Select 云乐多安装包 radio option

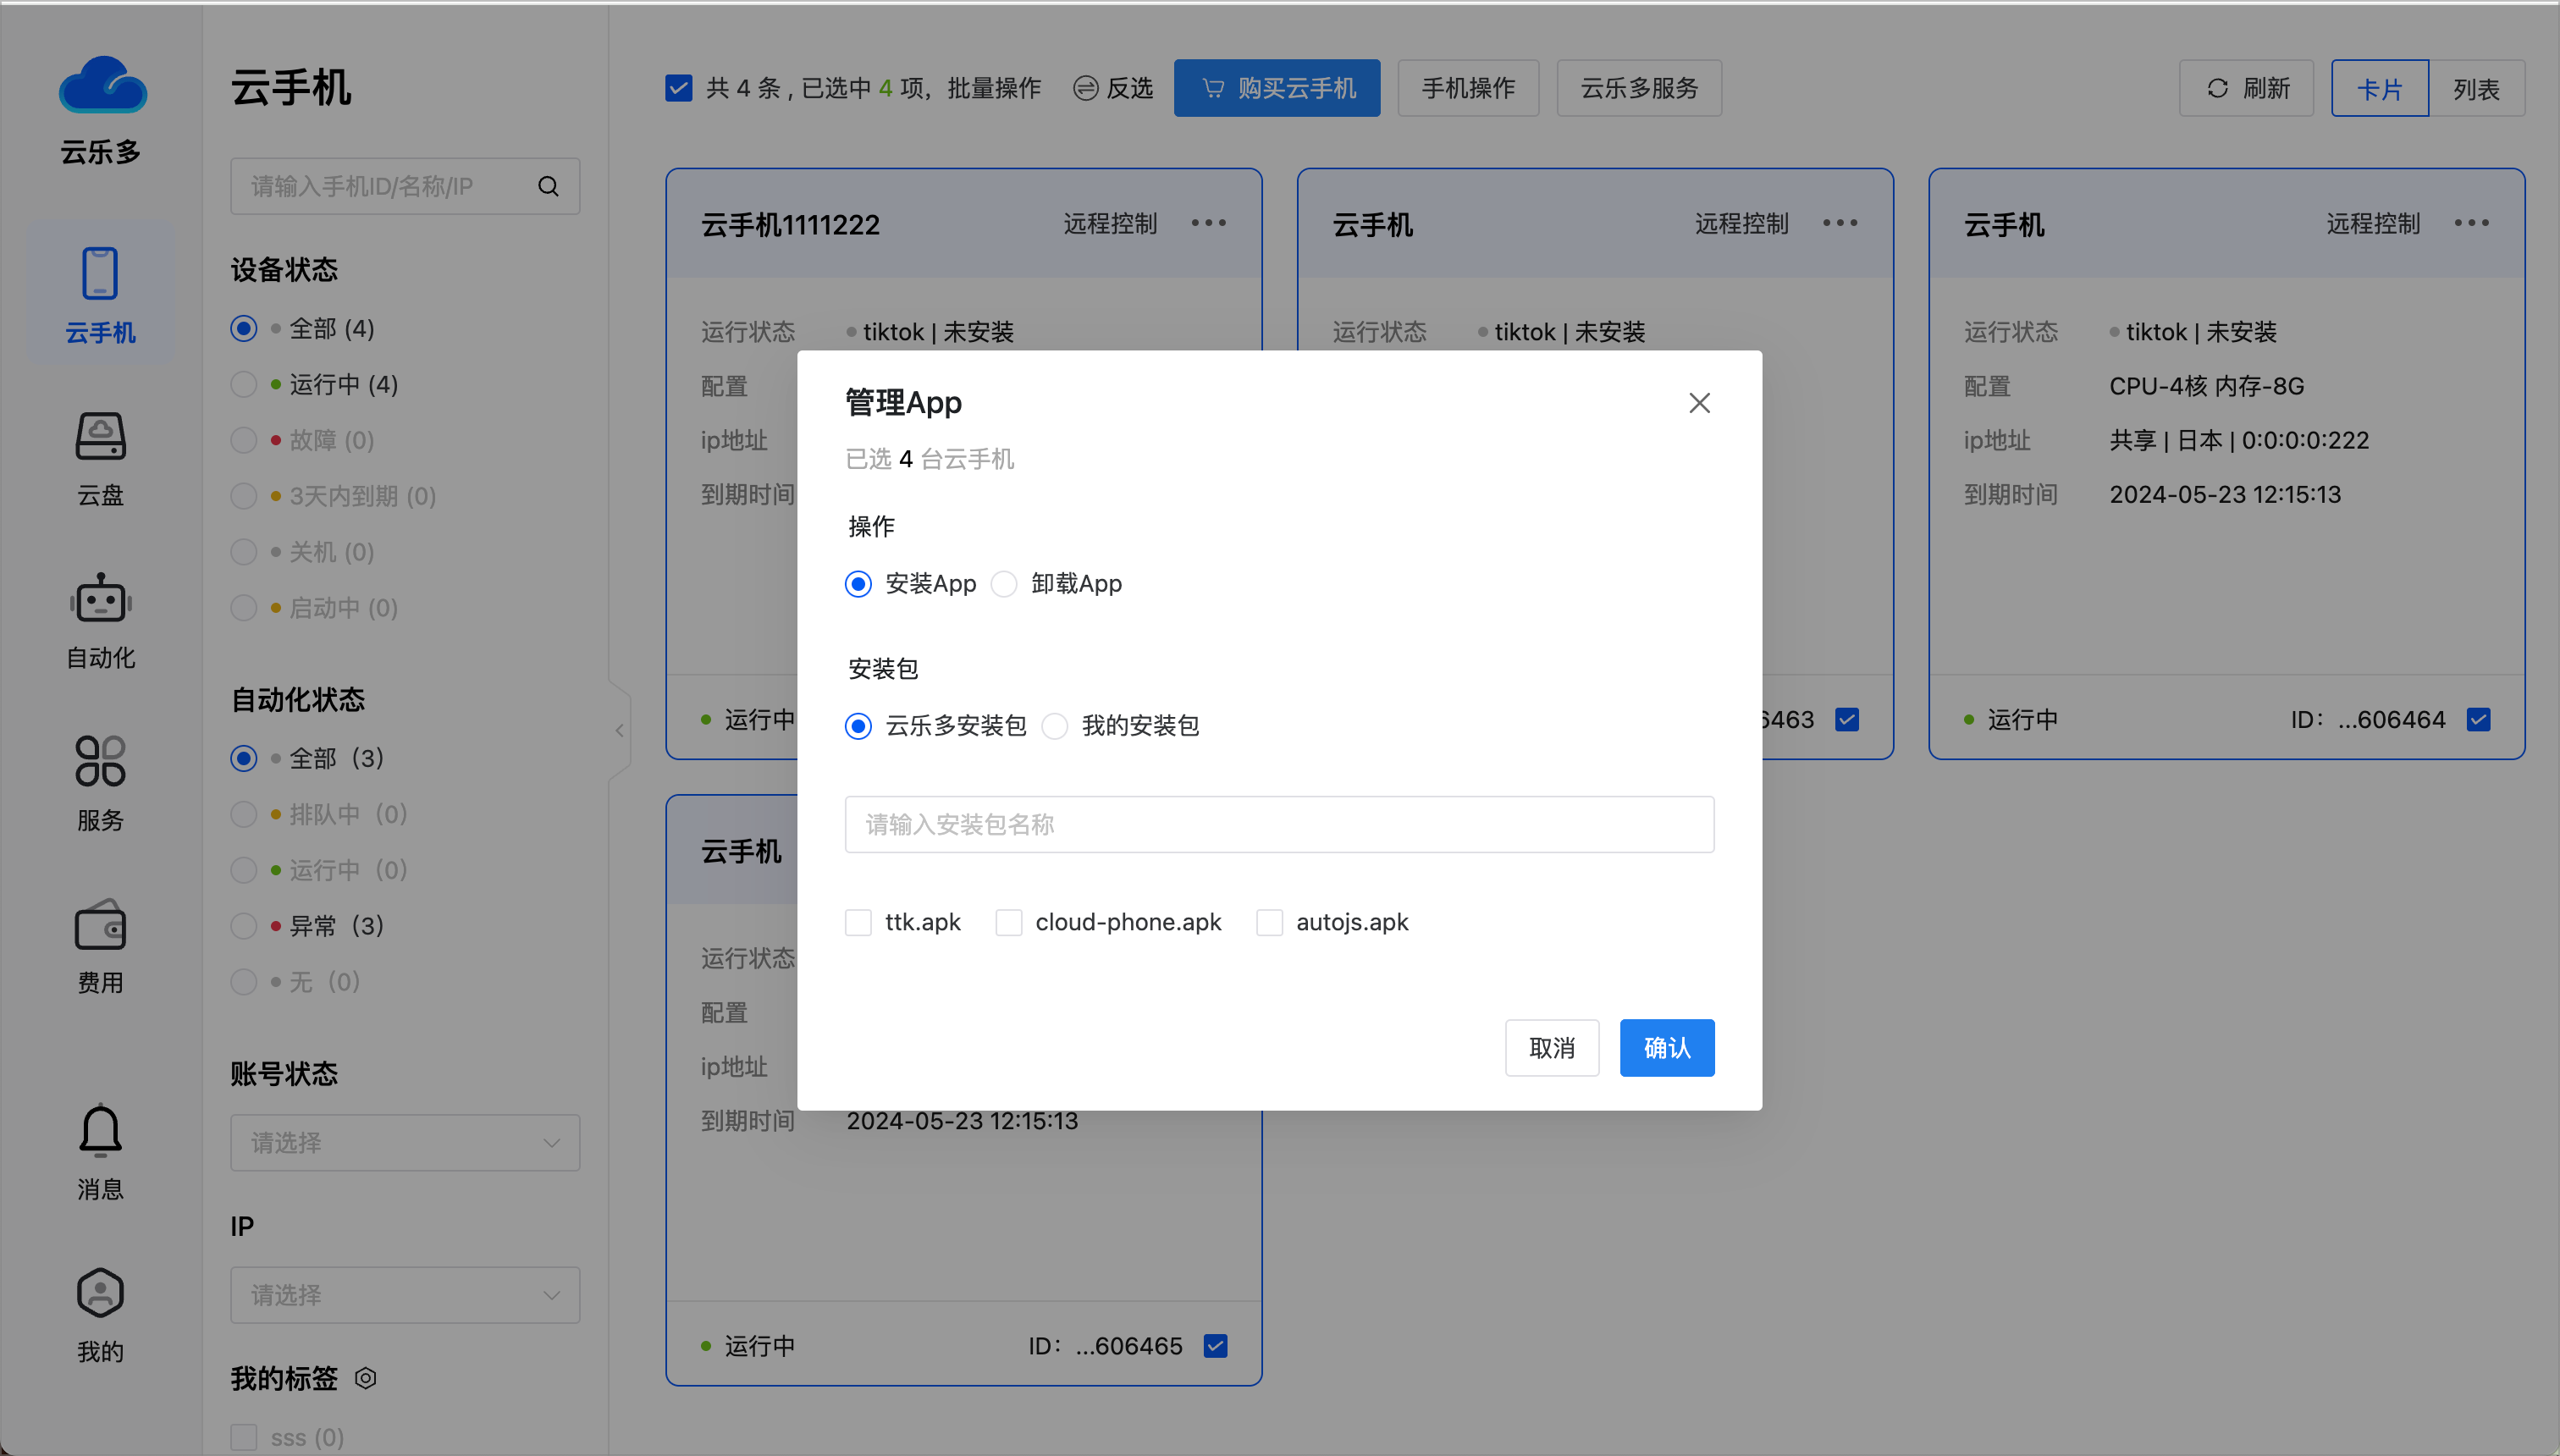(858, 726)
